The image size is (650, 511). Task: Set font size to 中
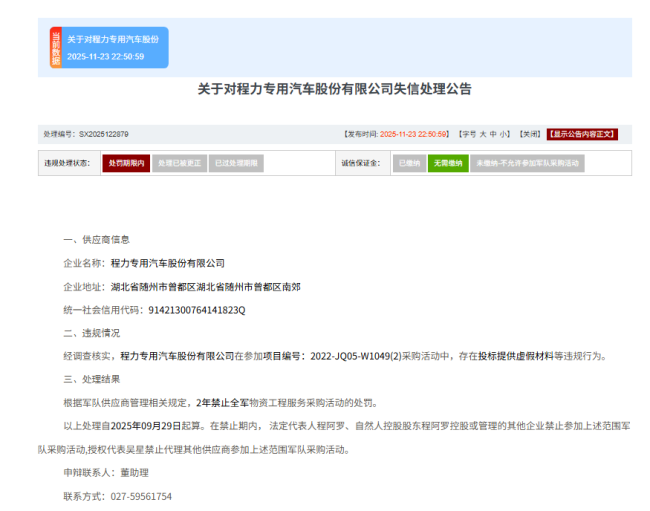coord(493,133)
